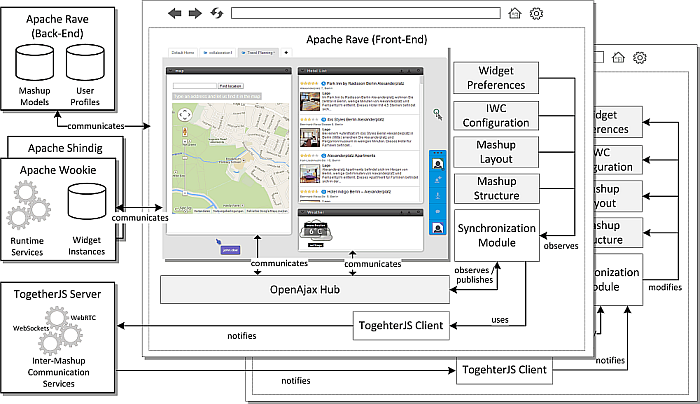The height and width of the screenshot is (404, 700).
Task: Open the browser settings gear
Action: tap(536, 13)
